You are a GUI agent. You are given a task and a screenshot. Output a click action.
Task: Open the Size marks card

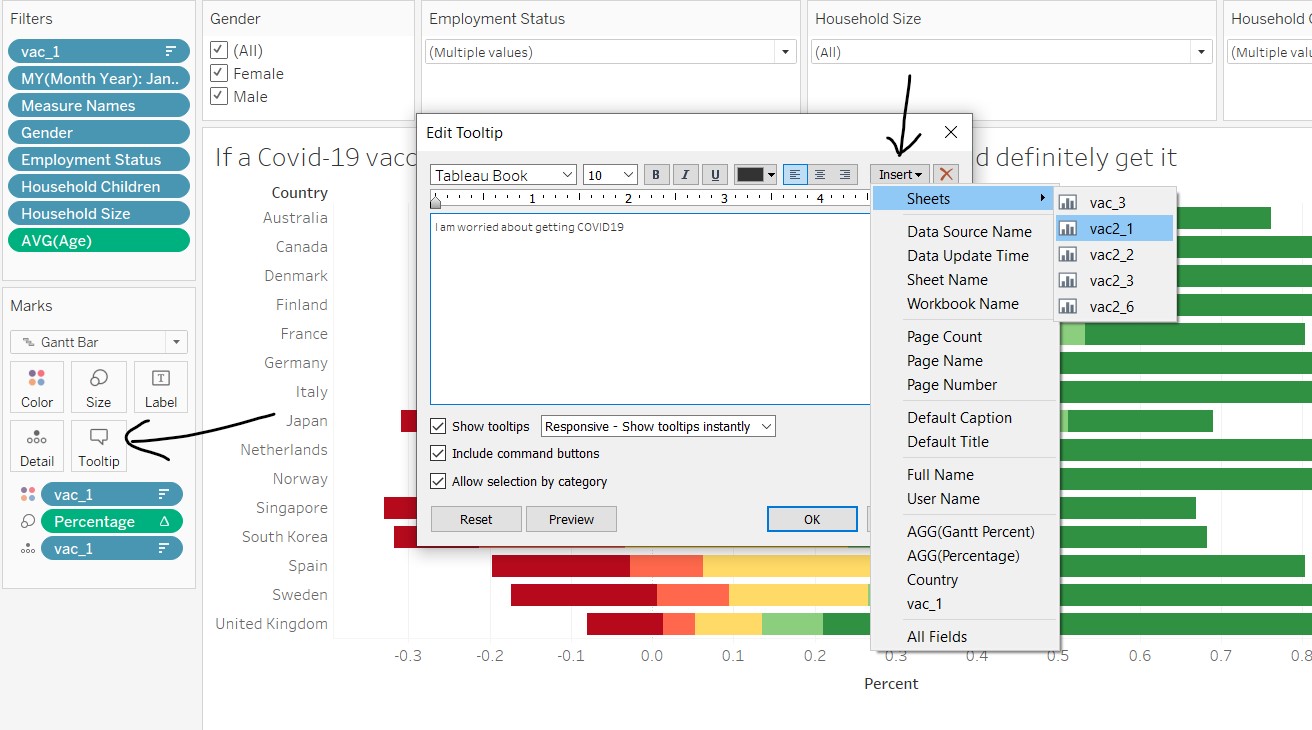tap(98, 387)
